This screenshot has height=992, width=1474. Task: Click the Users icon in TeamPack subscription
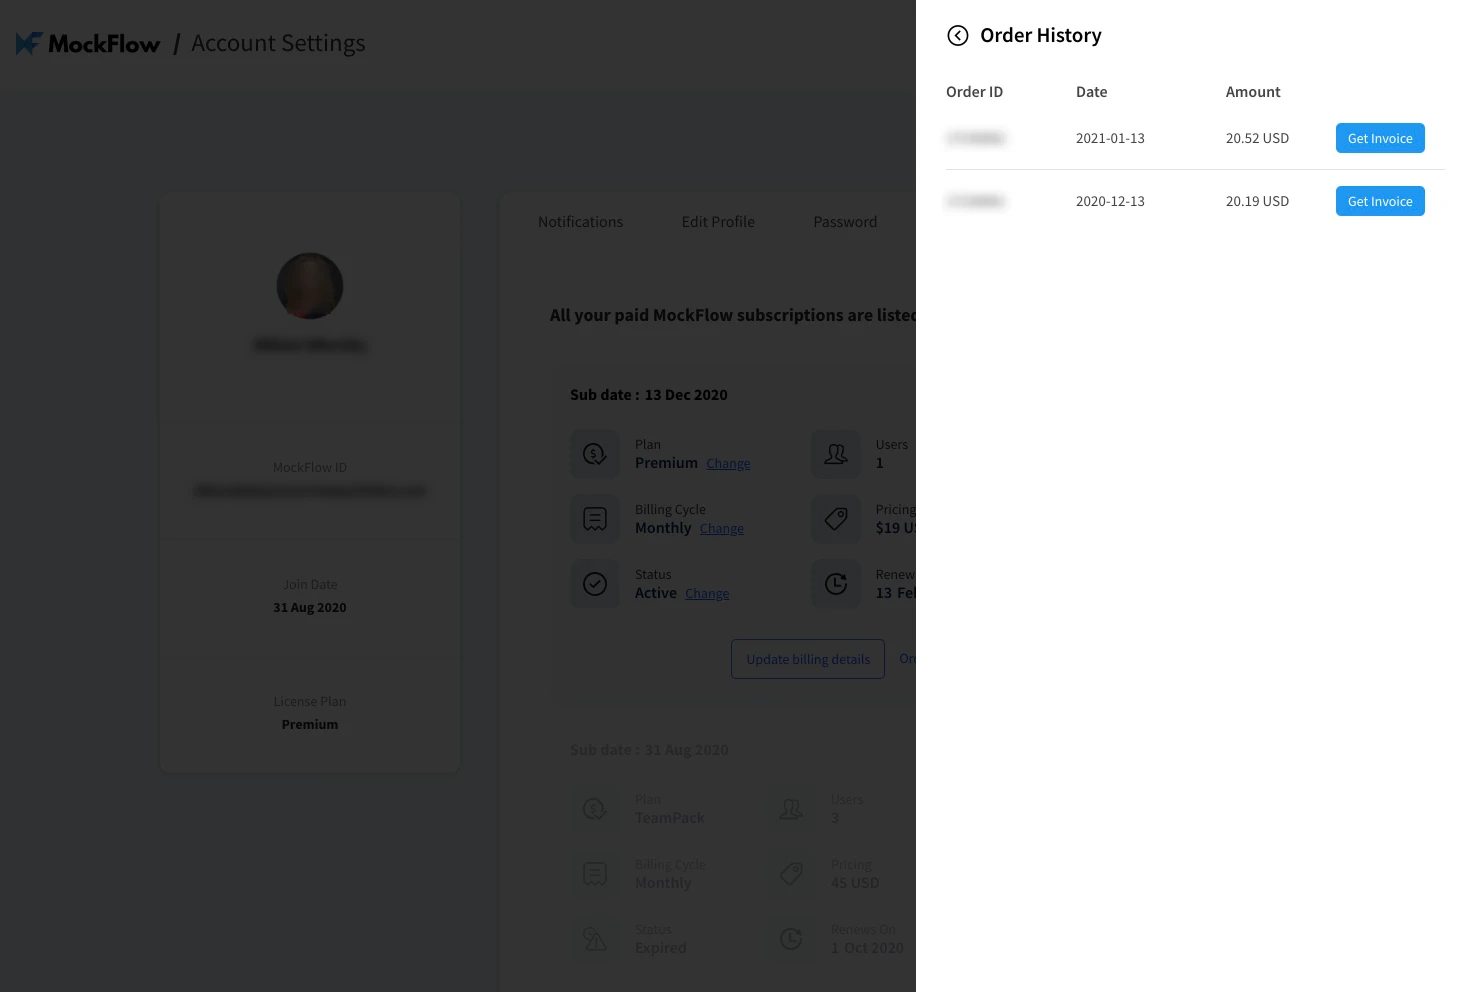pyautogui.click(x=791, y=809)
